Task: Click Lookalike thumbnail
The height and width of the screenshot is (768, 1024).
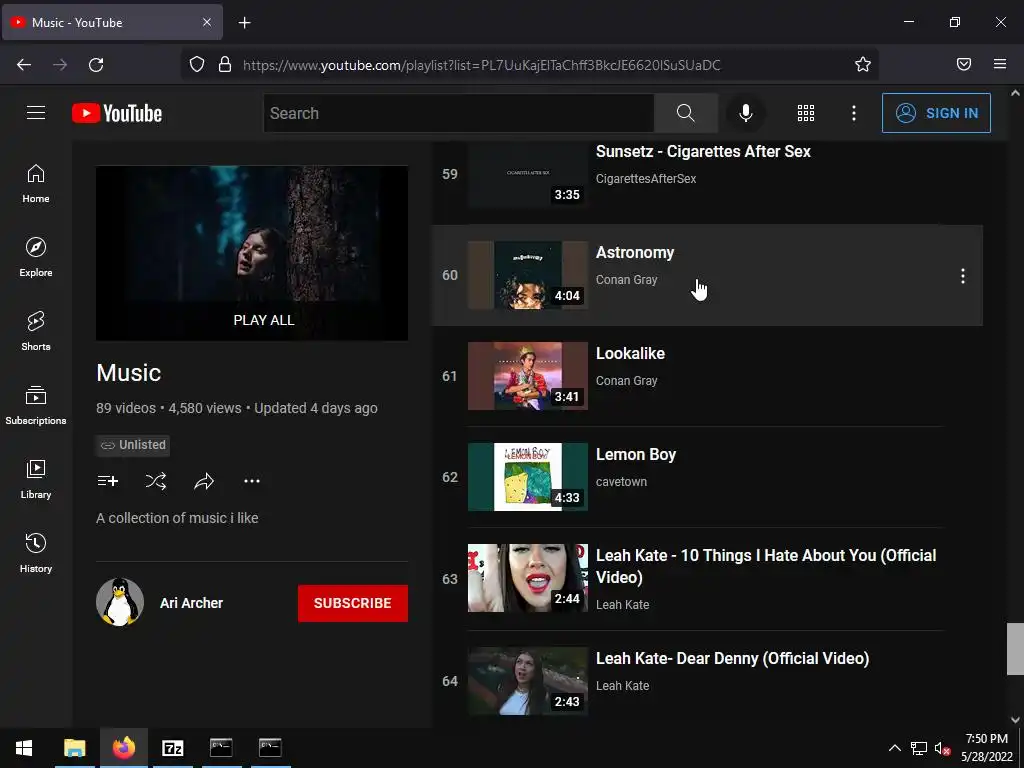Action: [528, 376]
